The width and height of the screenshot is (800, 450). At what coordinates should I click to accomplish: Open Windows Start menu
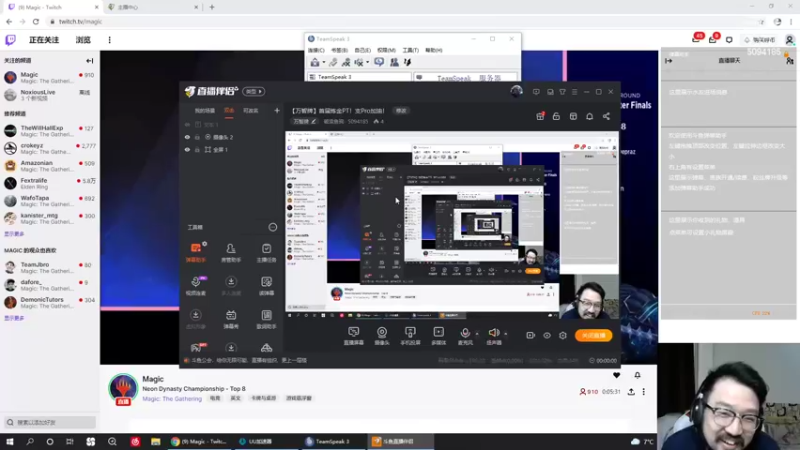[x=10, y=441]
